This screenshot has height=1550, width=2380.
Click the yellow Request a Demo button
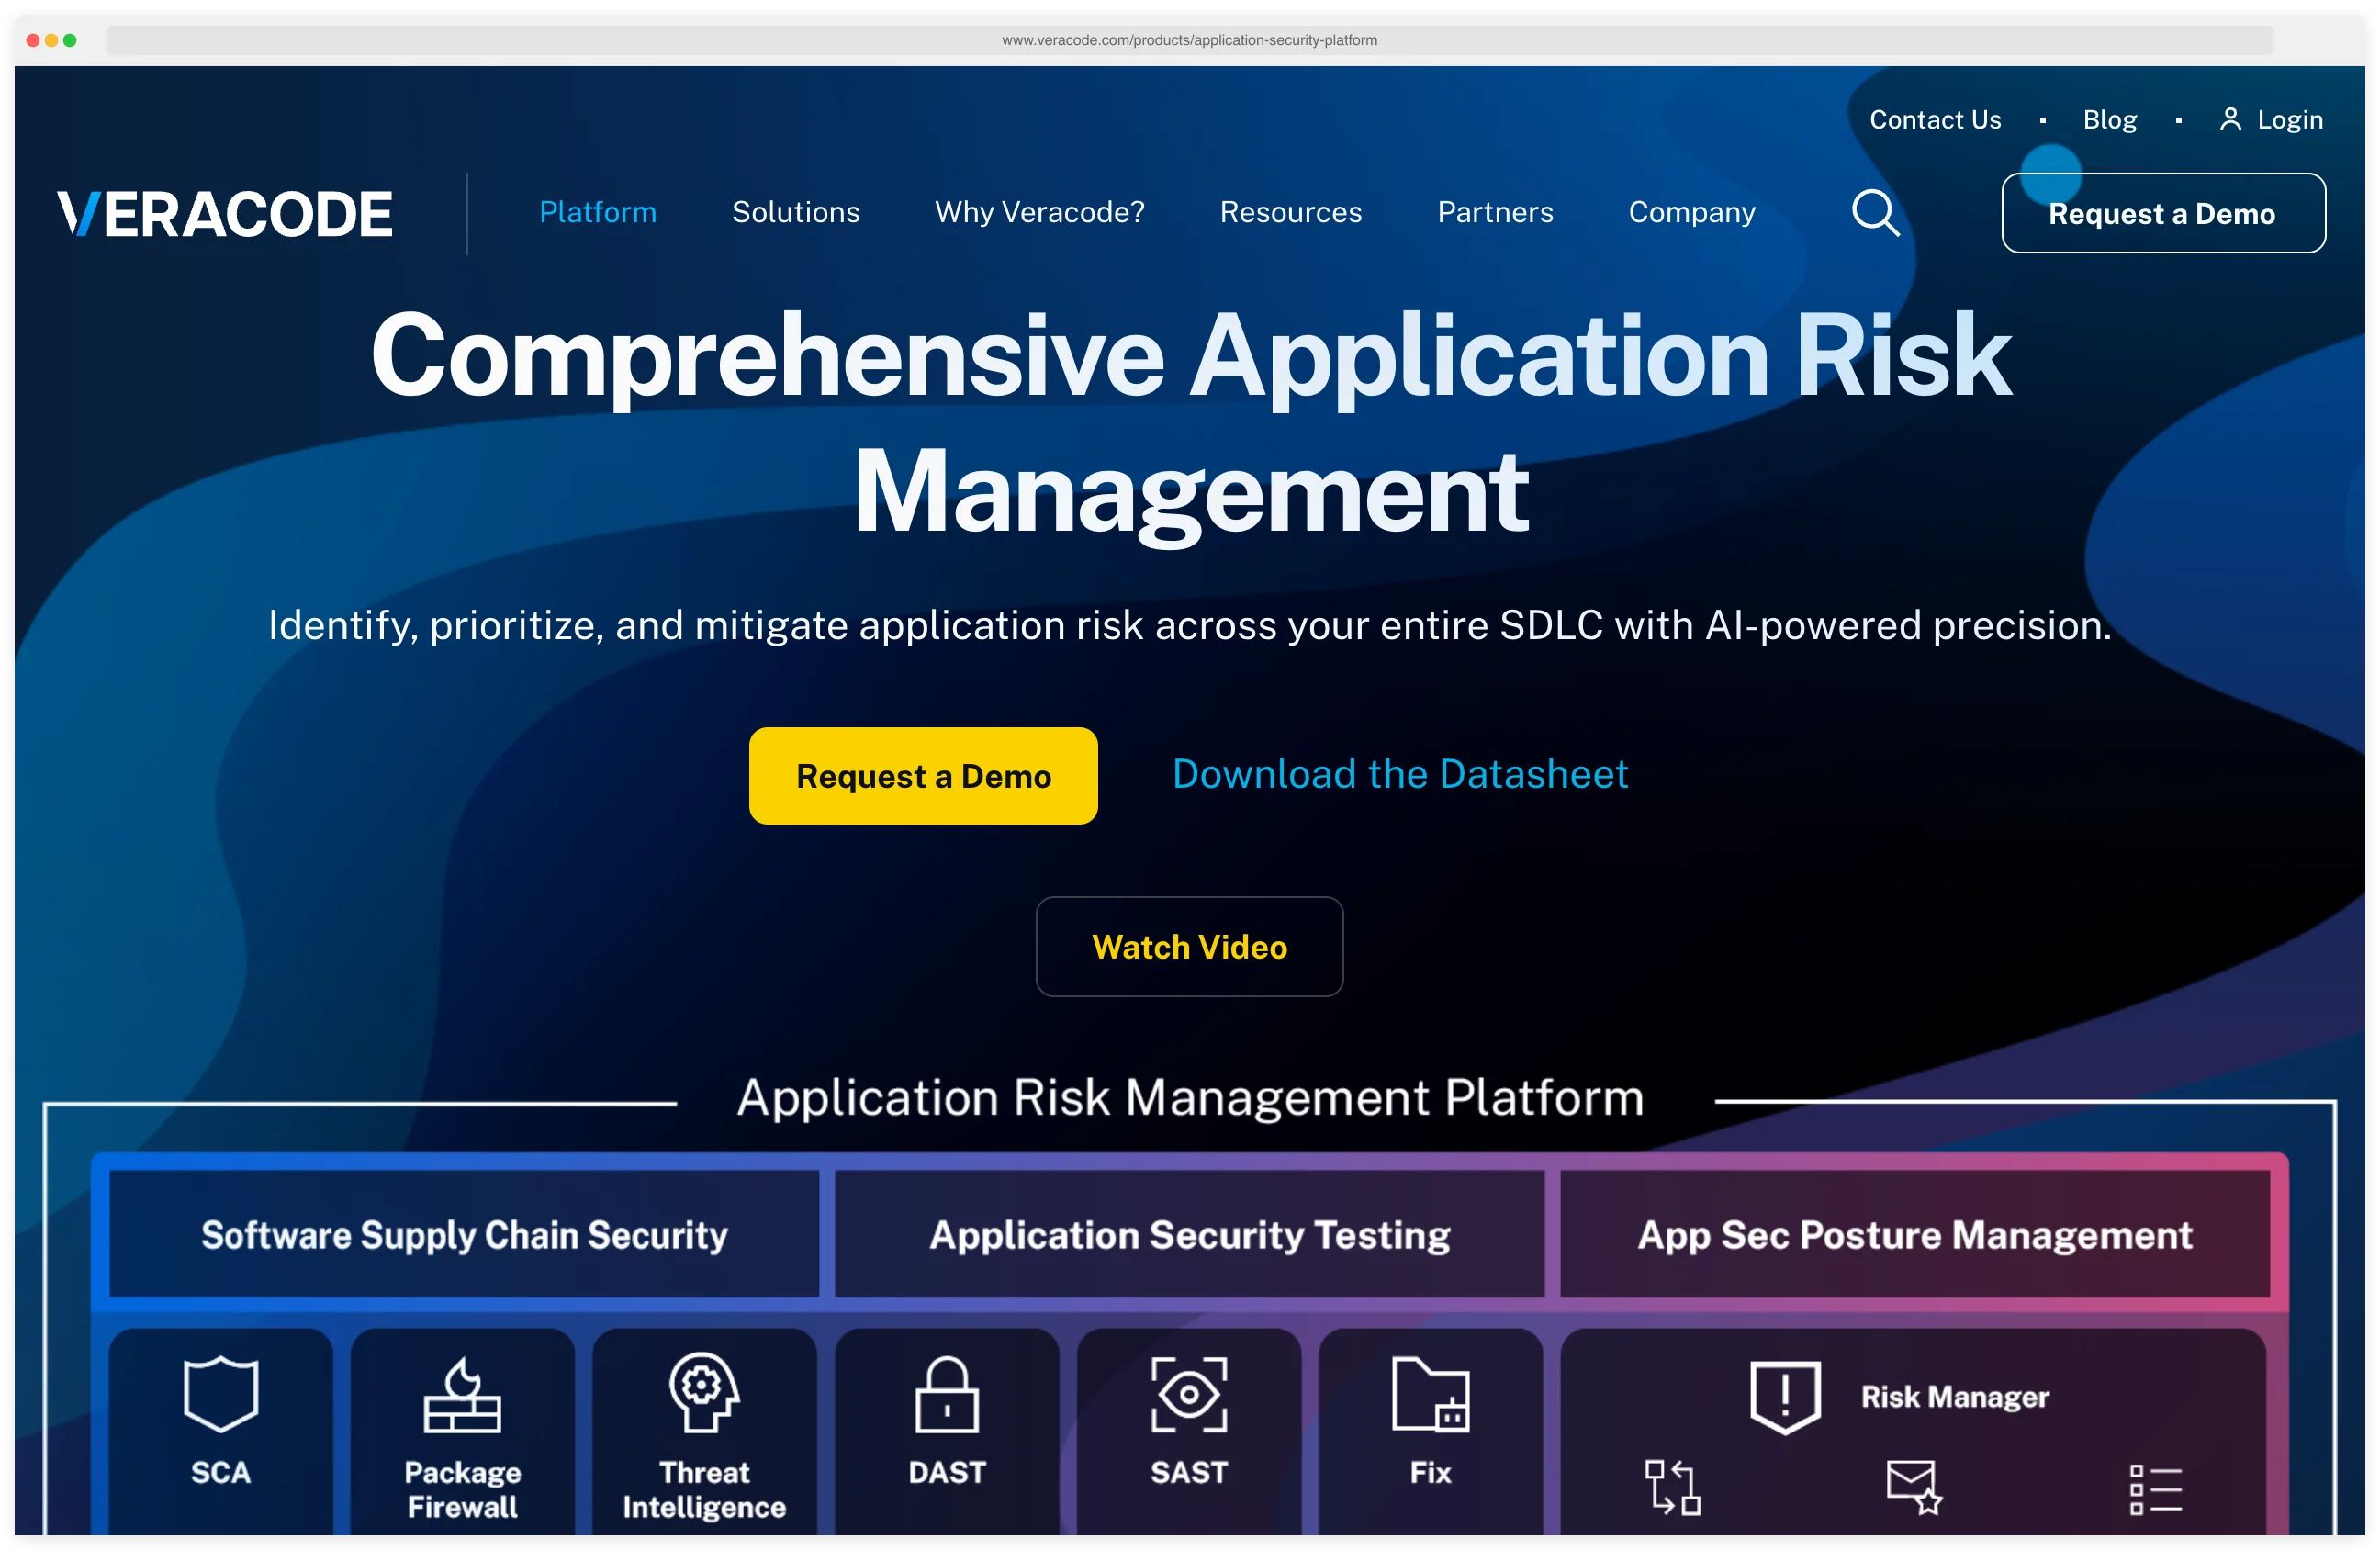point(922,775)
